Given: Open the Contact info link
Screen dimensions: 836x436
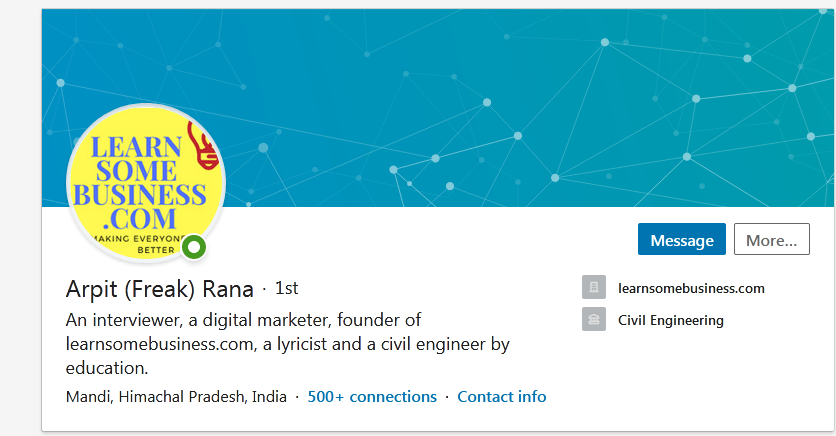Looking at the screenshot, I should pos(502,397).
